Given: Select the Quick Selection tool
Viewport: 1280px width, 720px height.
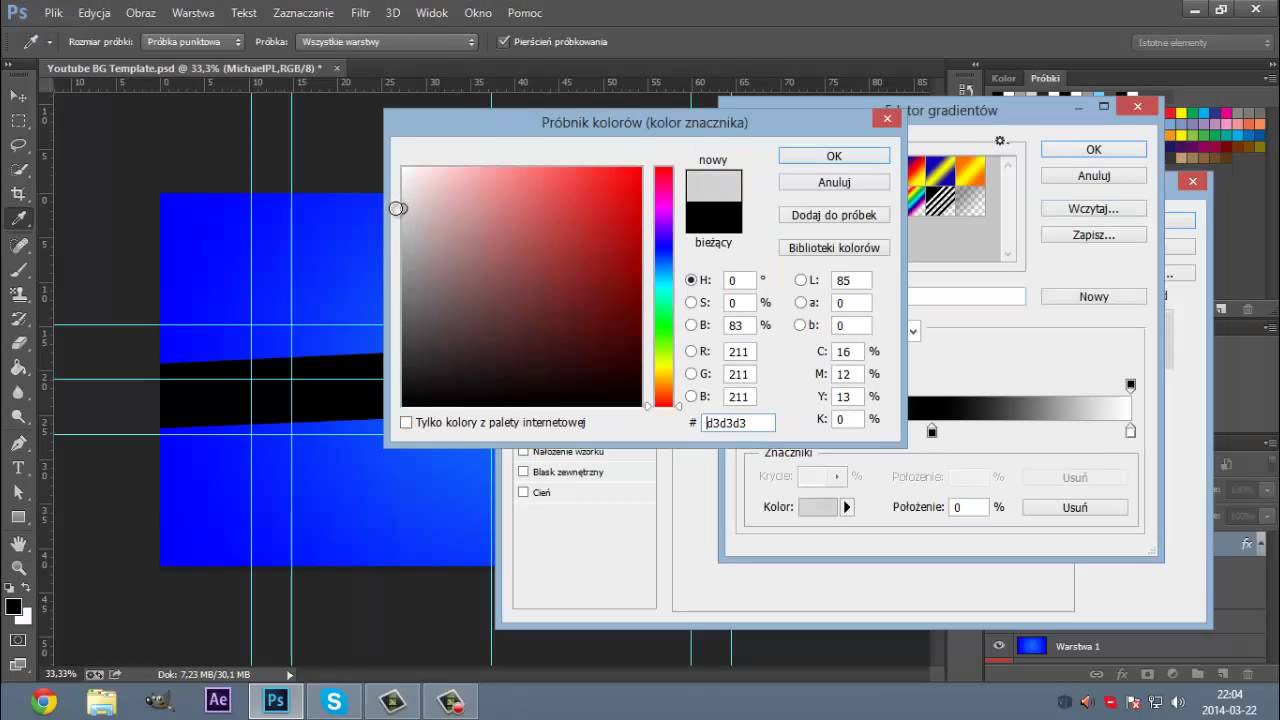Looking at the screenshot, I should coord(18,170).
